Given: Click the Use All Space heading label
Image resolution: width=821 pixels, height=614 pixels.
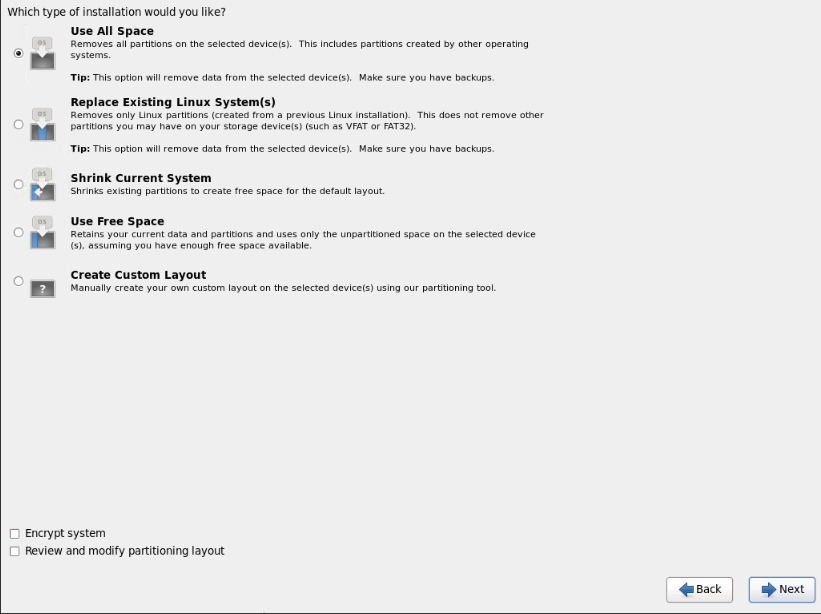Looking at the screenshot, I should point(112,31).
